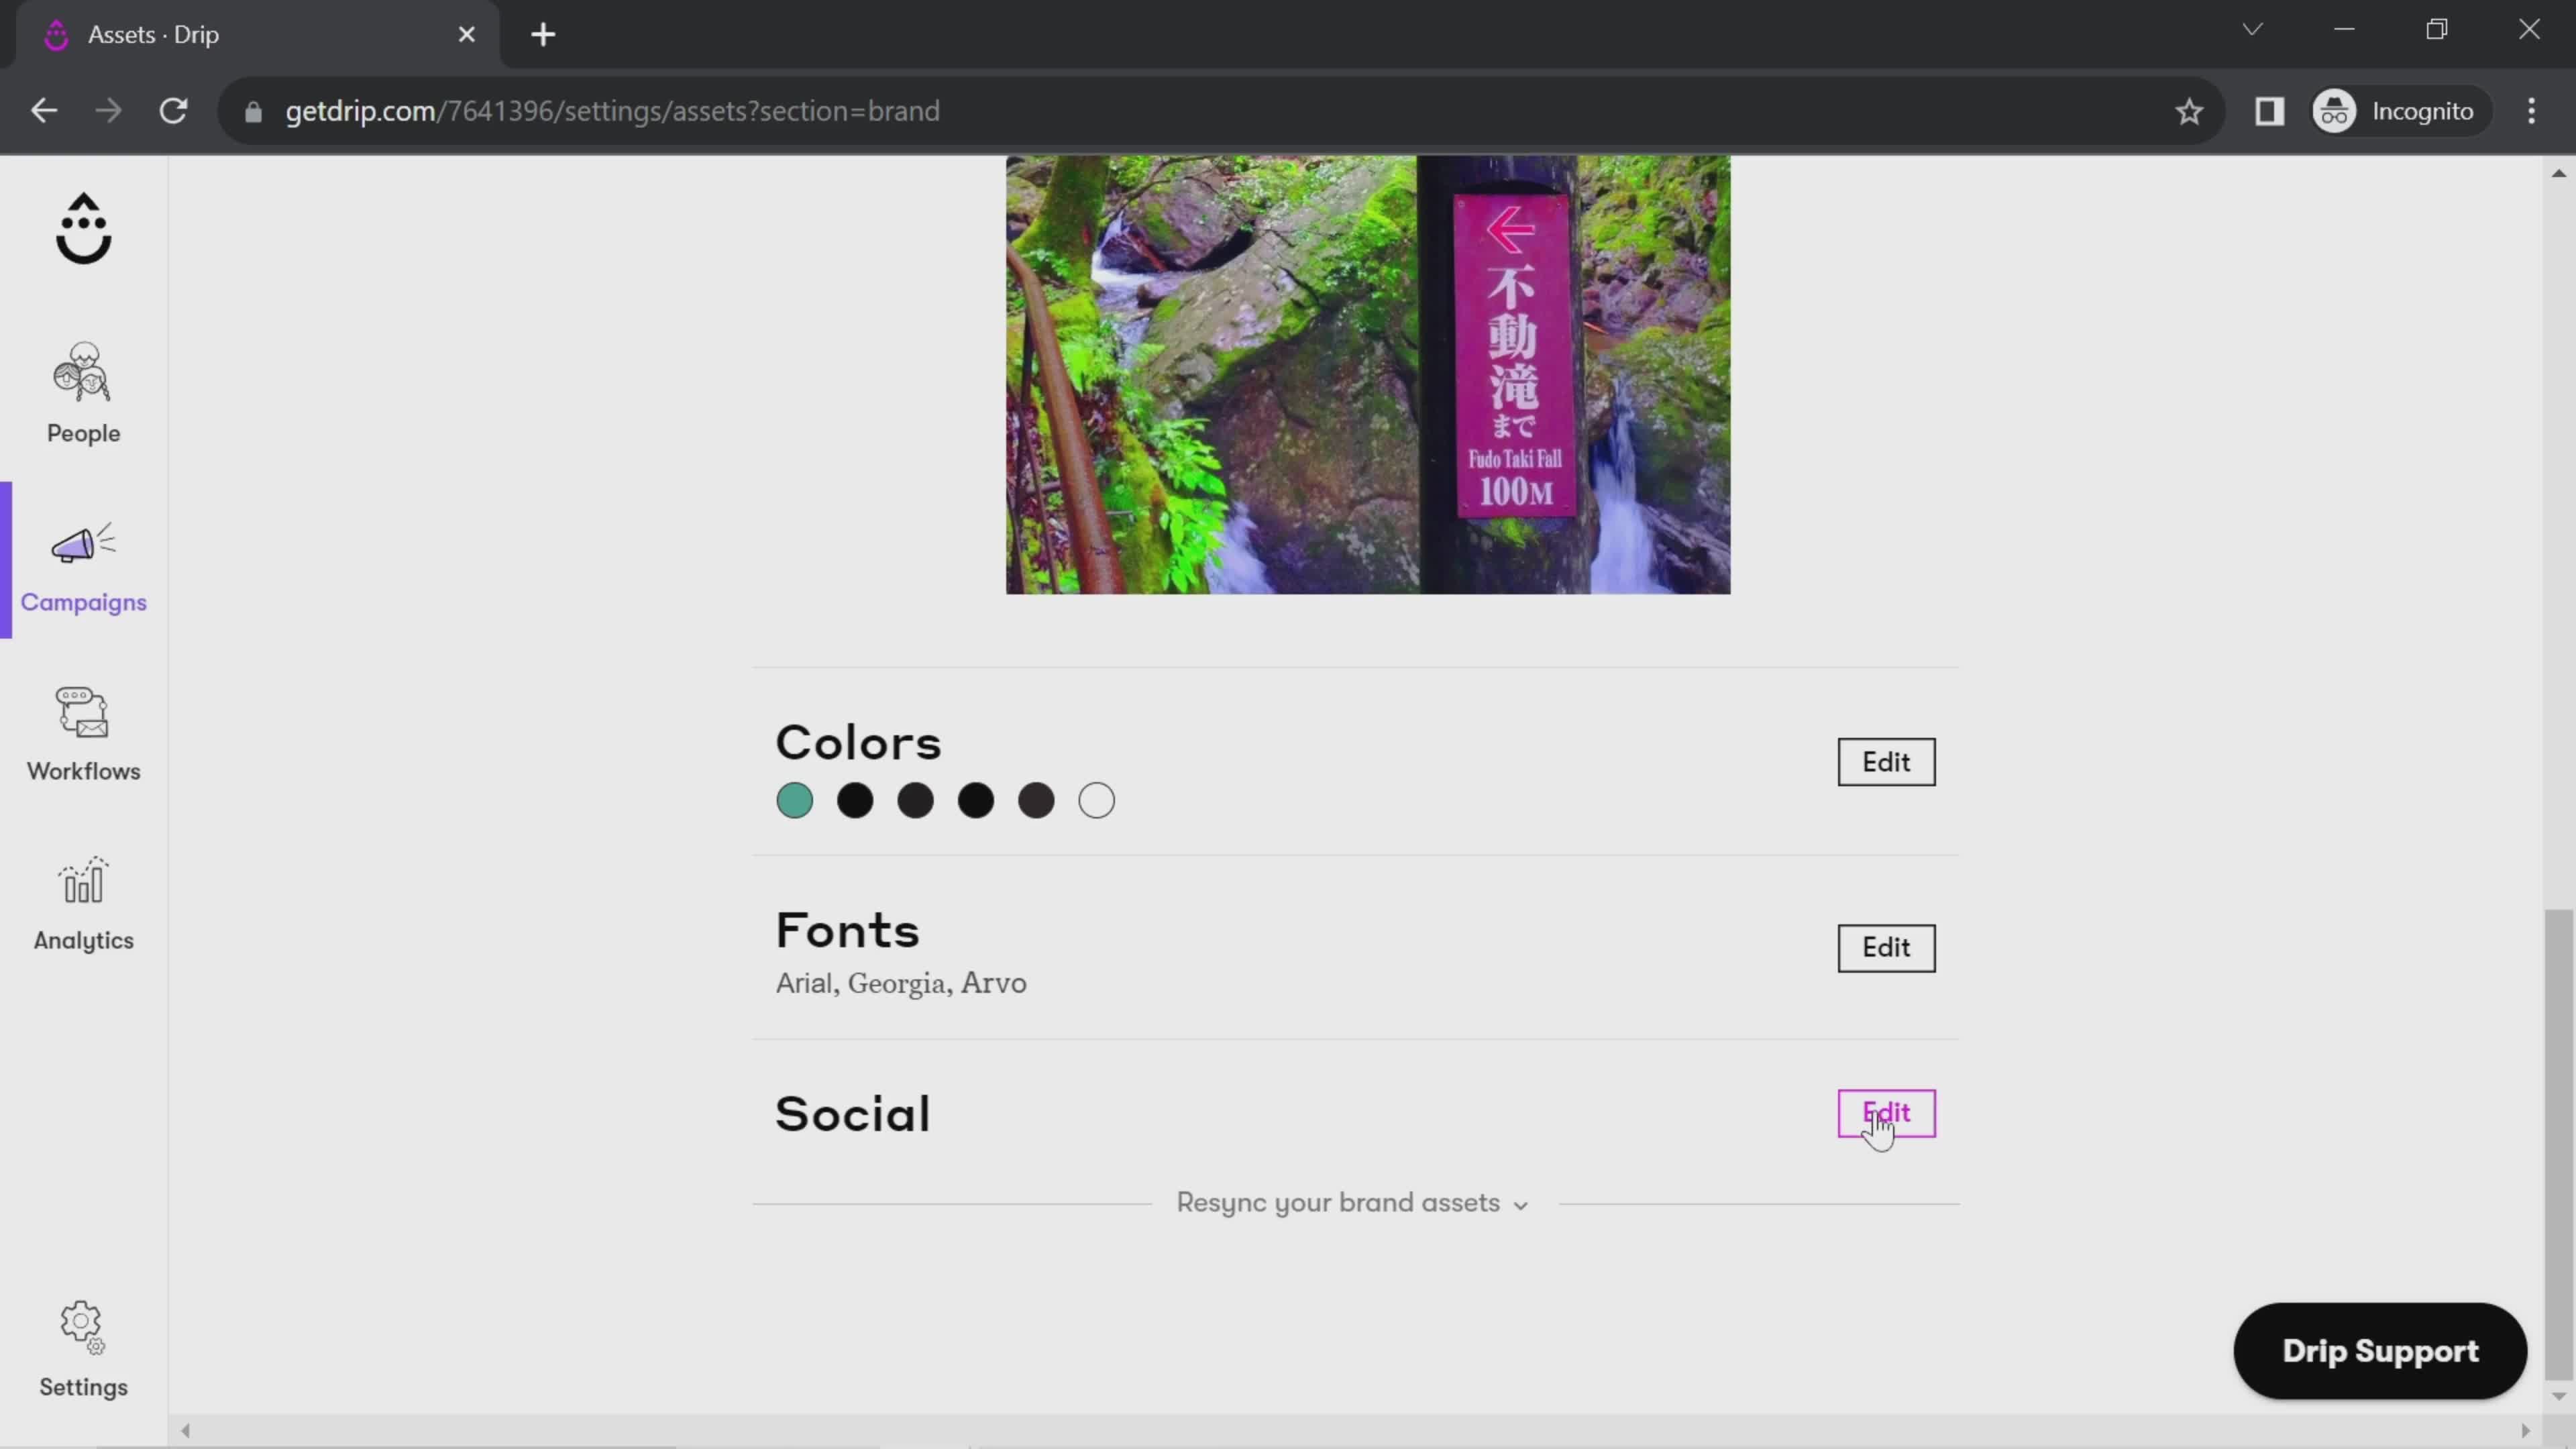
Task: Open the tab search chevron
Action: [2252, 30]
